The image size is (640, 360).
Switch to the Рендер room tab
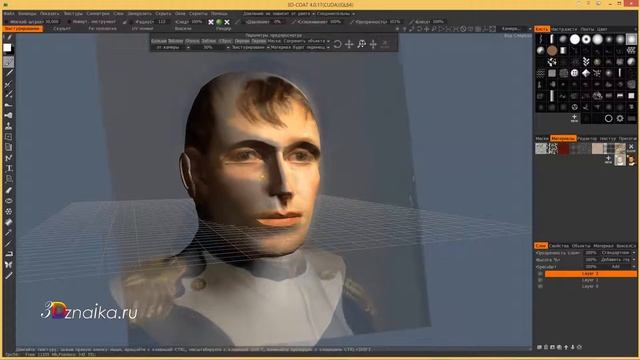click(x=224, y=29)
